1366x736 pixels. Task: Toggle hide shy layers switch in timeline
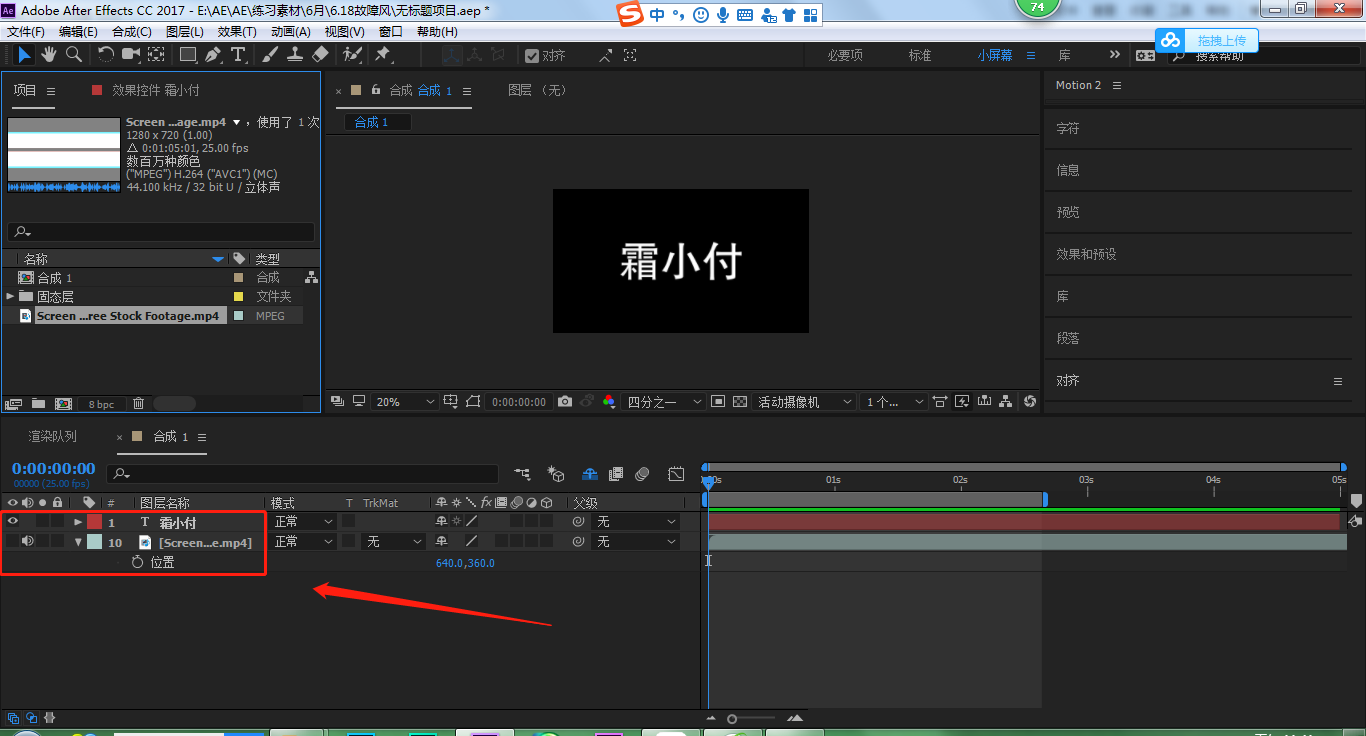[x=590, y=474]
